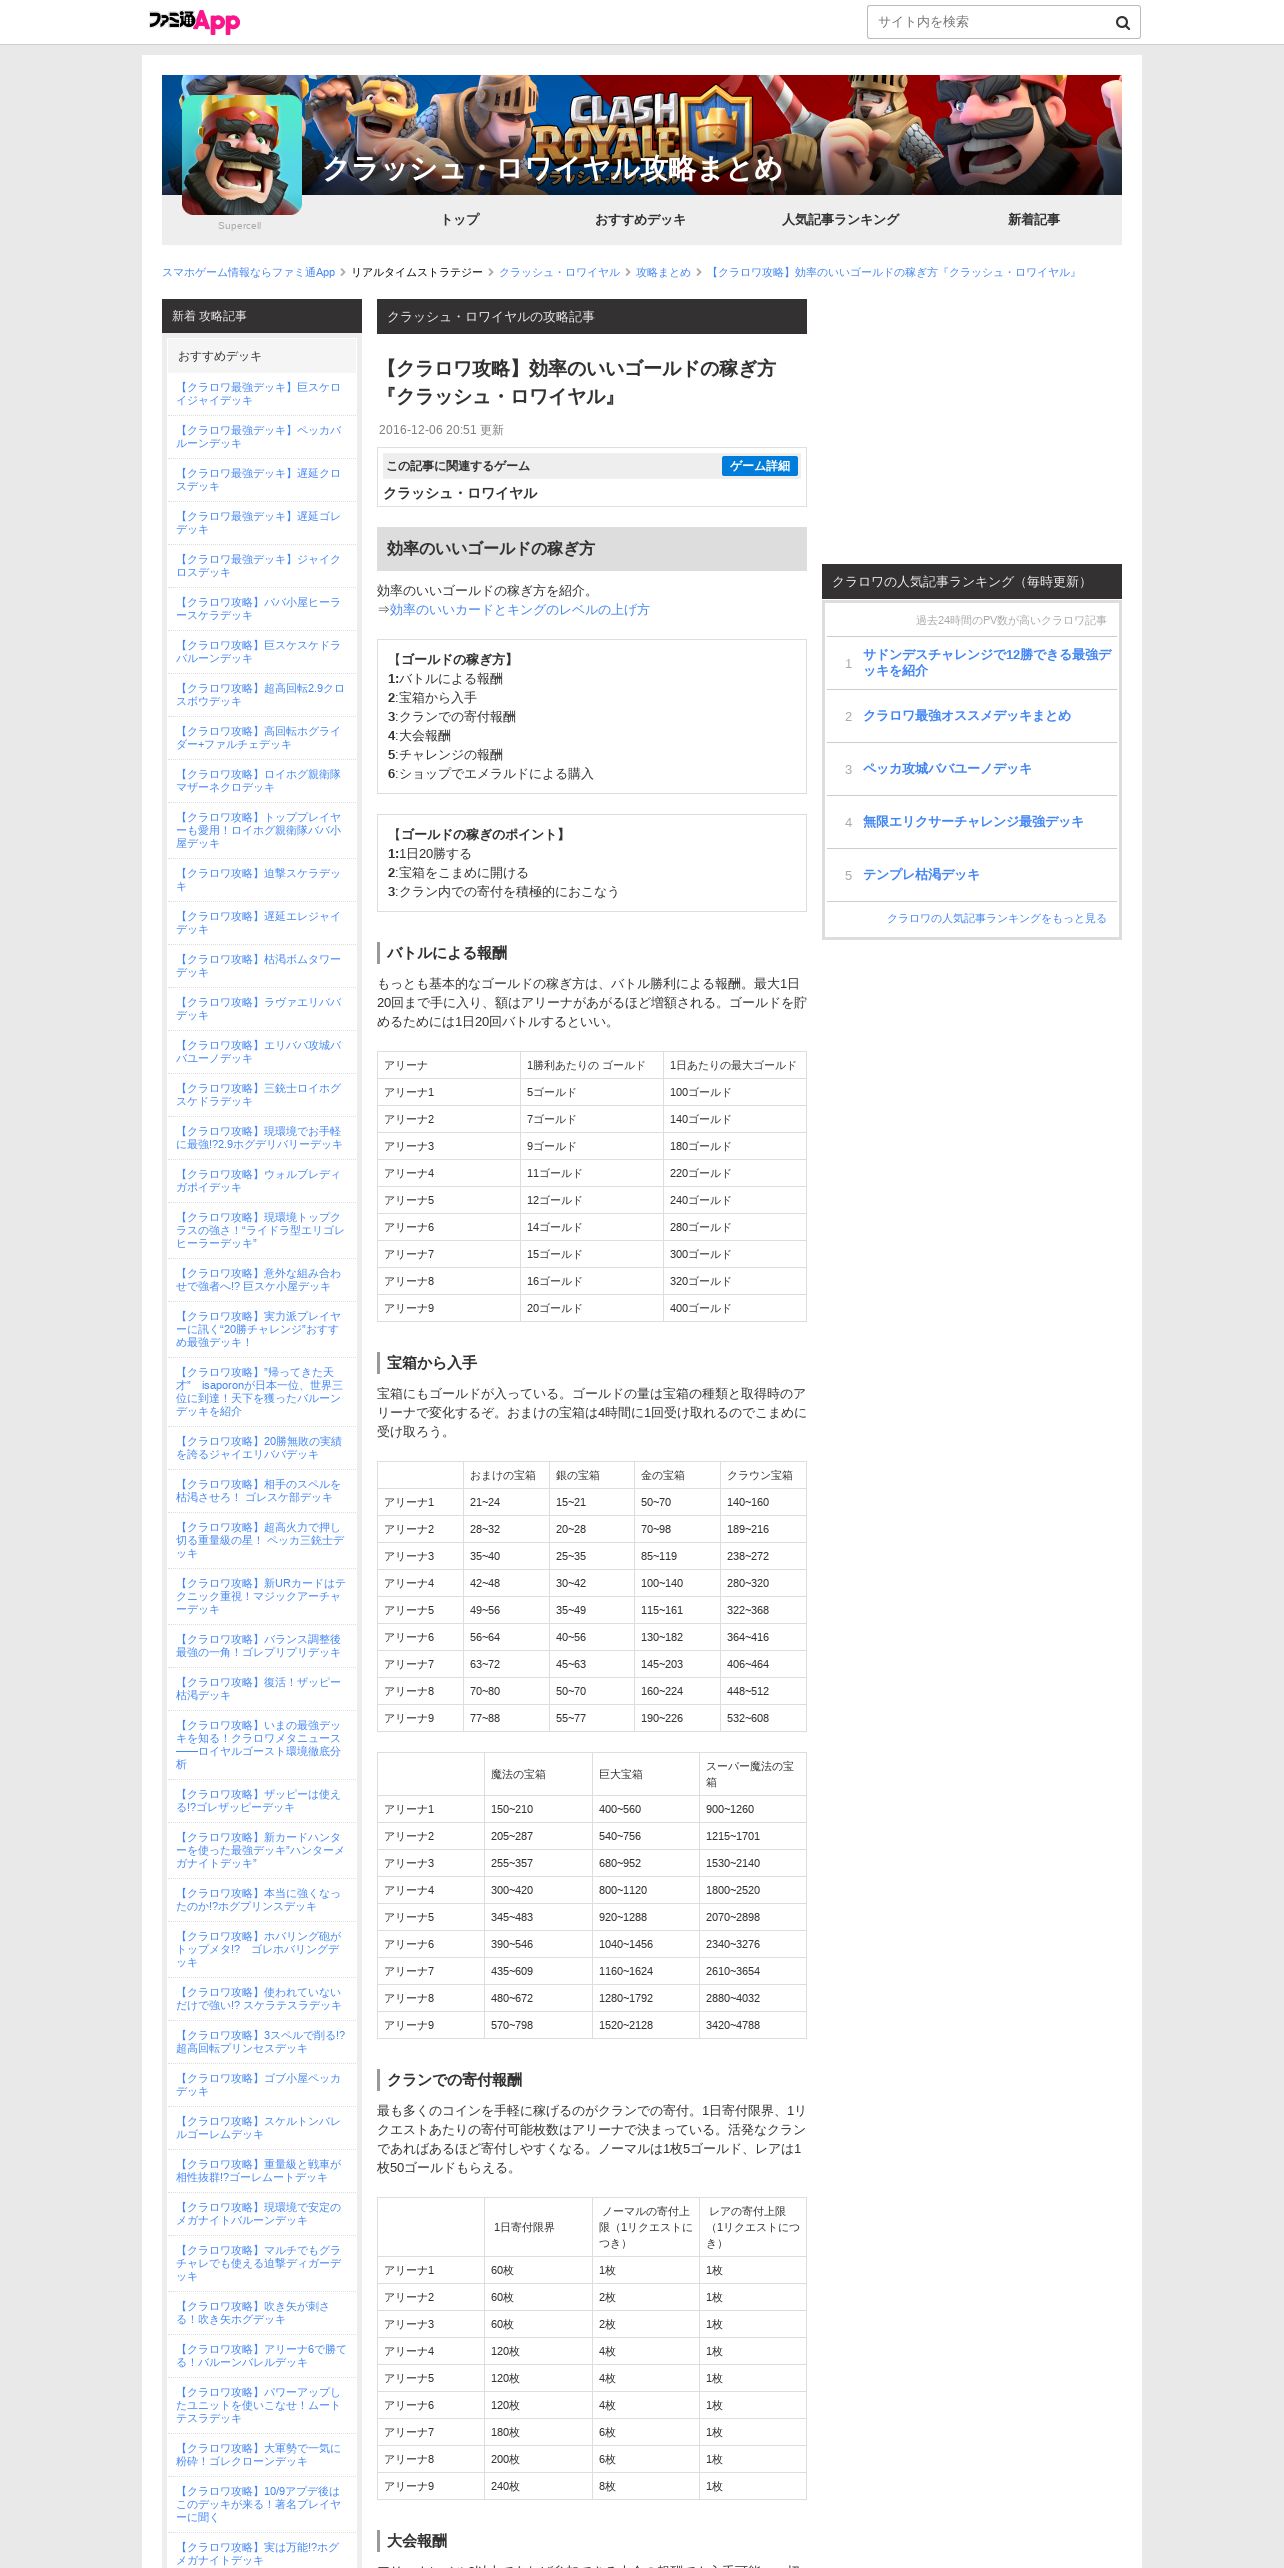Click the Clash Royale app icon thumbnail
Image resolution: width=1284 pixels, height=2568 pixels.
click(x=242, y=154)
